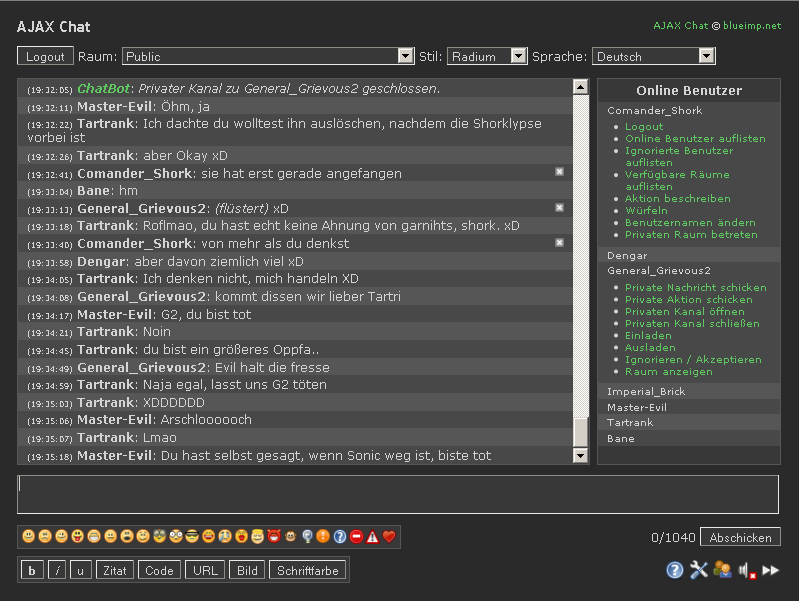
Task: Choose 'Benutzernamen ändern' option
Action: click(x=690, y=223)
